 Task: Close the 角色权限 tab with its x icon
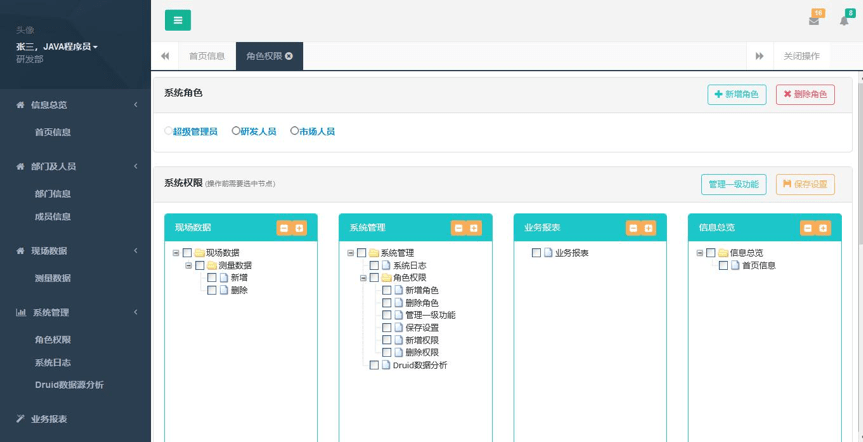289,56
